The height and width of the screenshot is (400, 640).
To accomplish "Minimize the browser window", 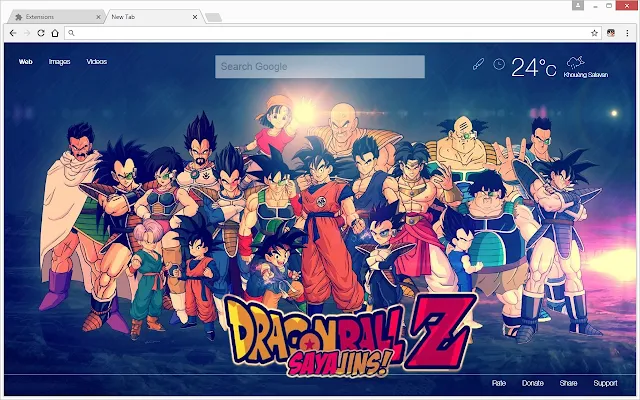I will 596,6.
